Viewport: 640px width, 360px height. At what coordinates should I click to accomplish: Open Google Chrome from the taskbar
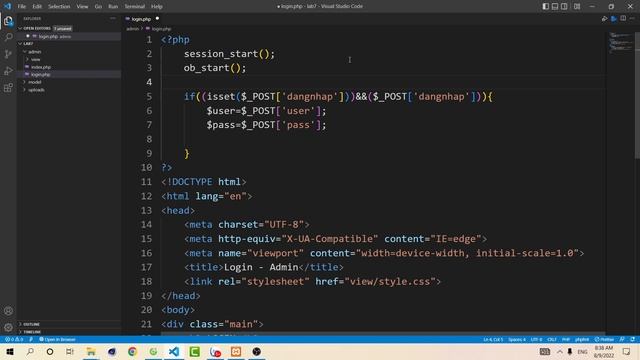[x=132, y=351]
